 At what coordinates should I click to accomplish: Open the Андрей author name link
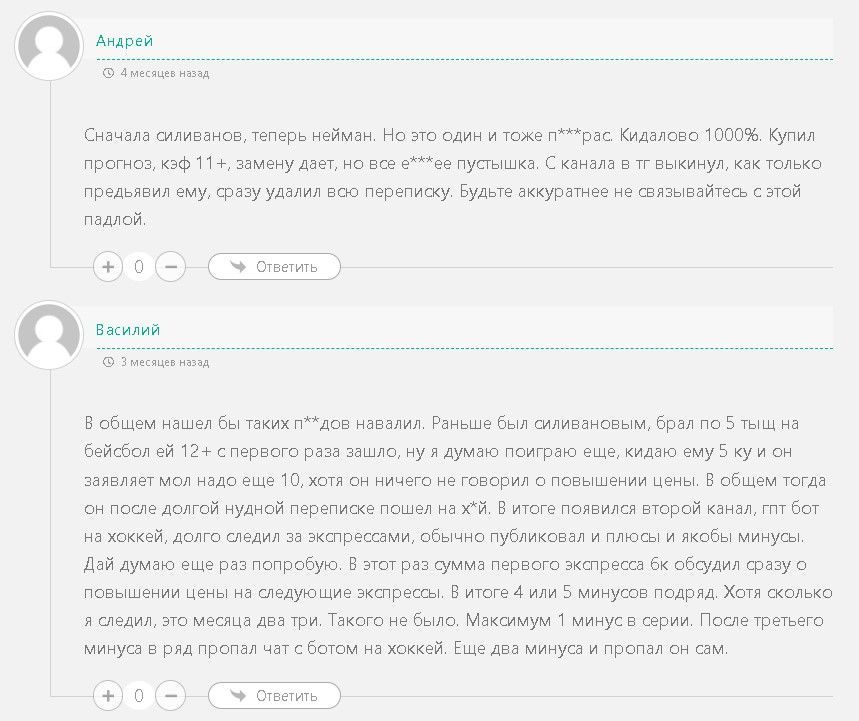pos(124,41)
